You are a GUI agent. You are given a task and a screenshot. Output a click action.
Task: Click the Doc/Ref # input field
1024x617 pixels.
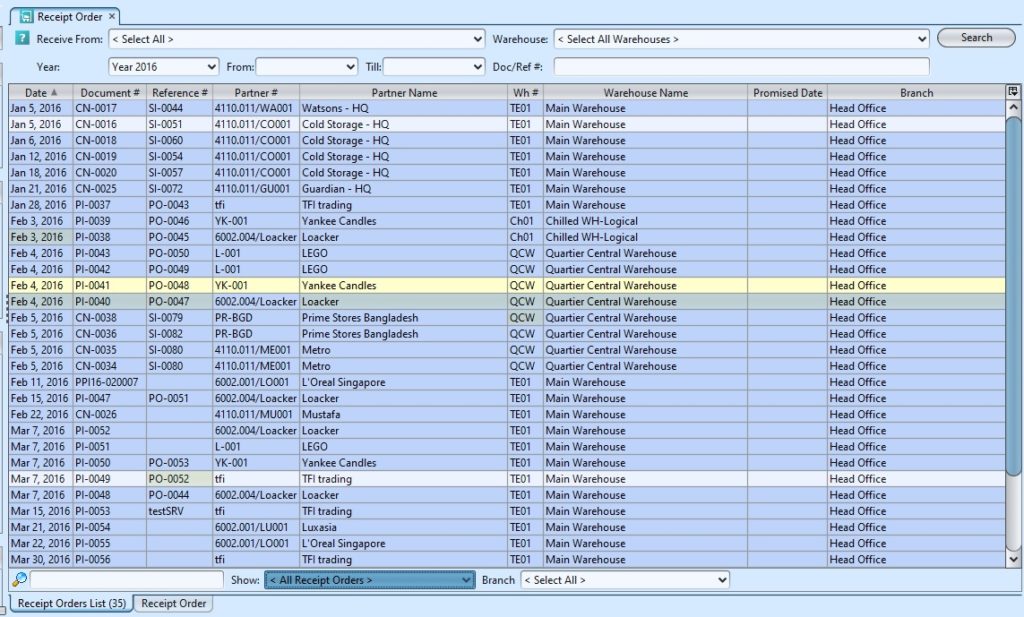pyautogui.click(x=741, y=67)
